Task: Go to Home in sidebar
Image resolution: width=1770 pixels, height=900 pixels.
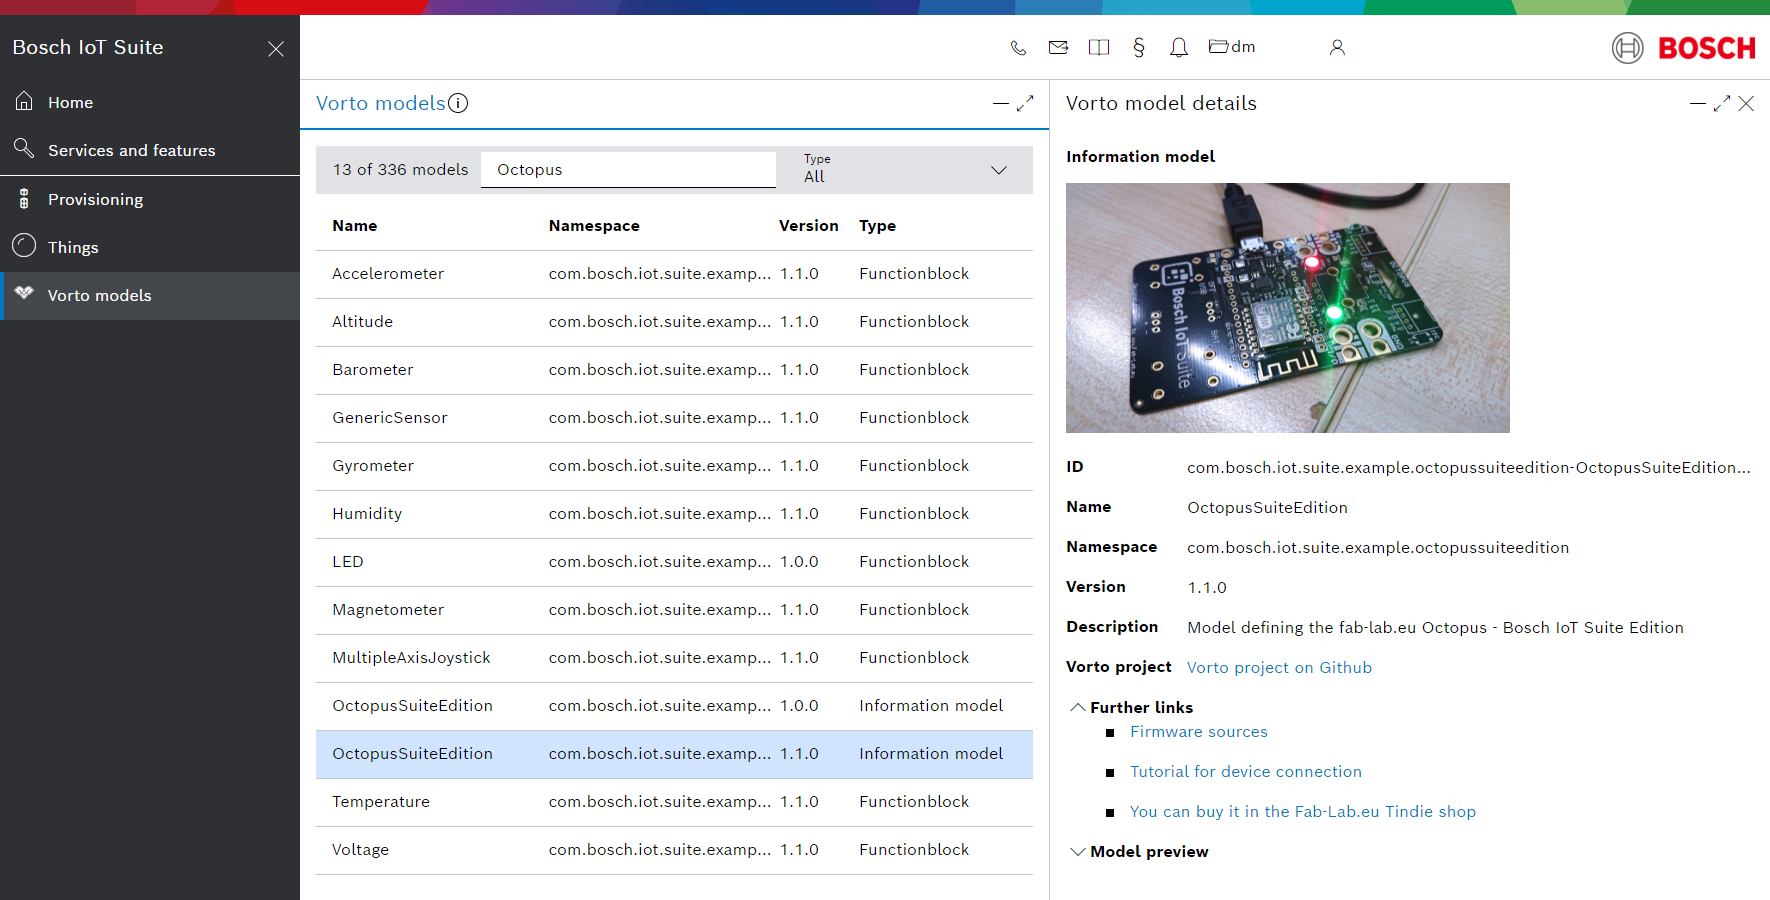Action: pos(150,102)
